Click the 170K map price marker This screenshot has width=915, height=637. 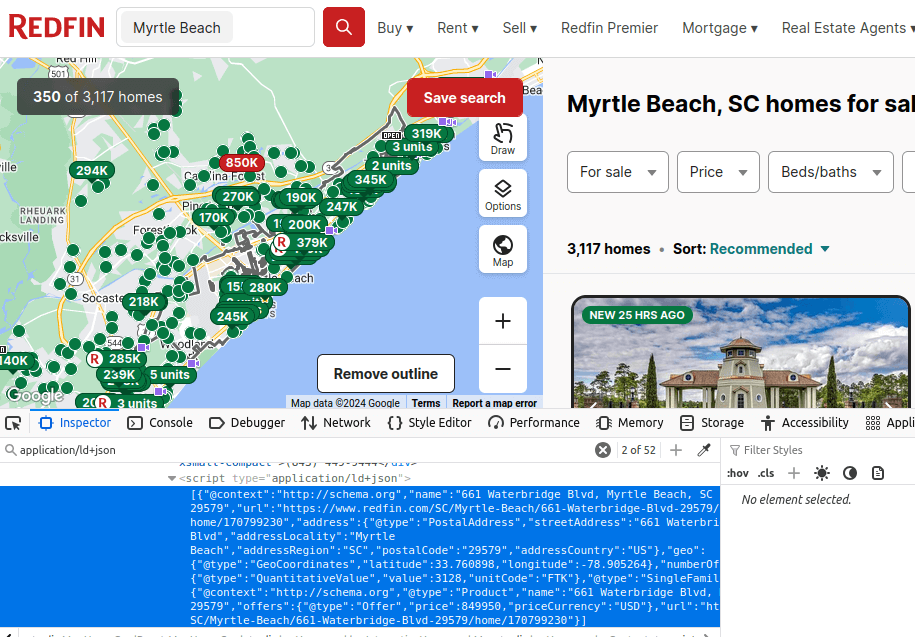coord(214,218)
